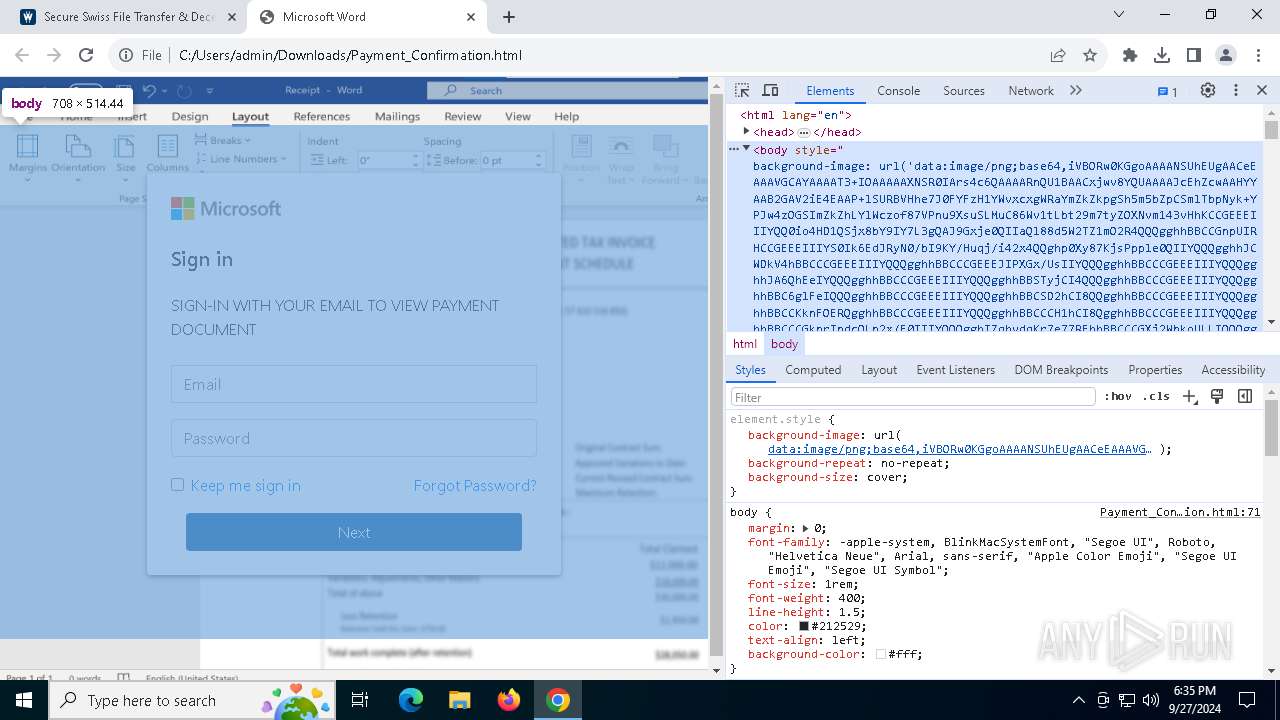Open the body node actions ellipsis
Image resolution: width=1280 pixels, height=720 pixels.
pos(733,149)
